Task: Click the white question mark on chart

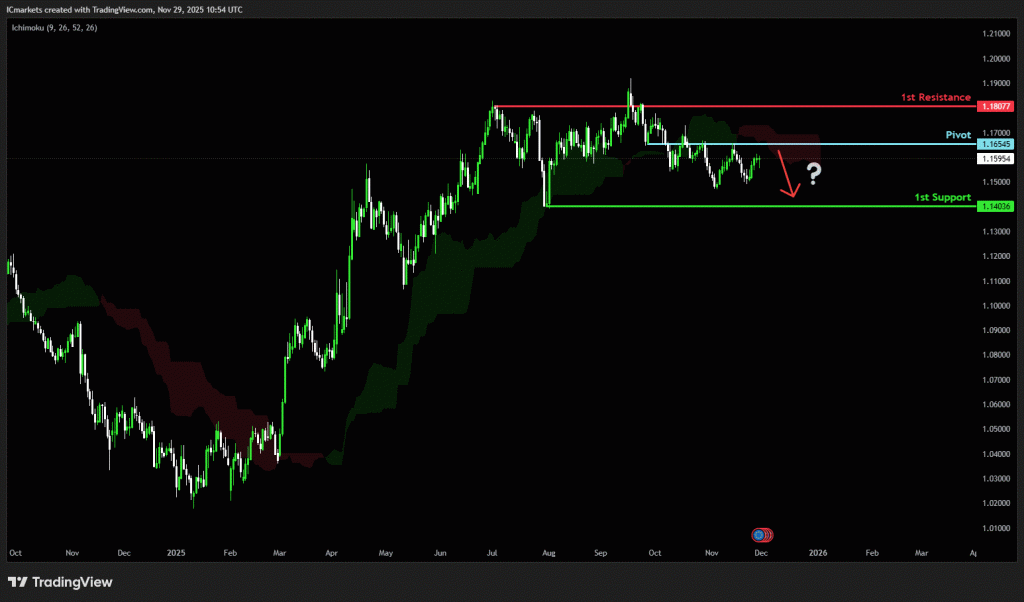Action: [815, 176]
